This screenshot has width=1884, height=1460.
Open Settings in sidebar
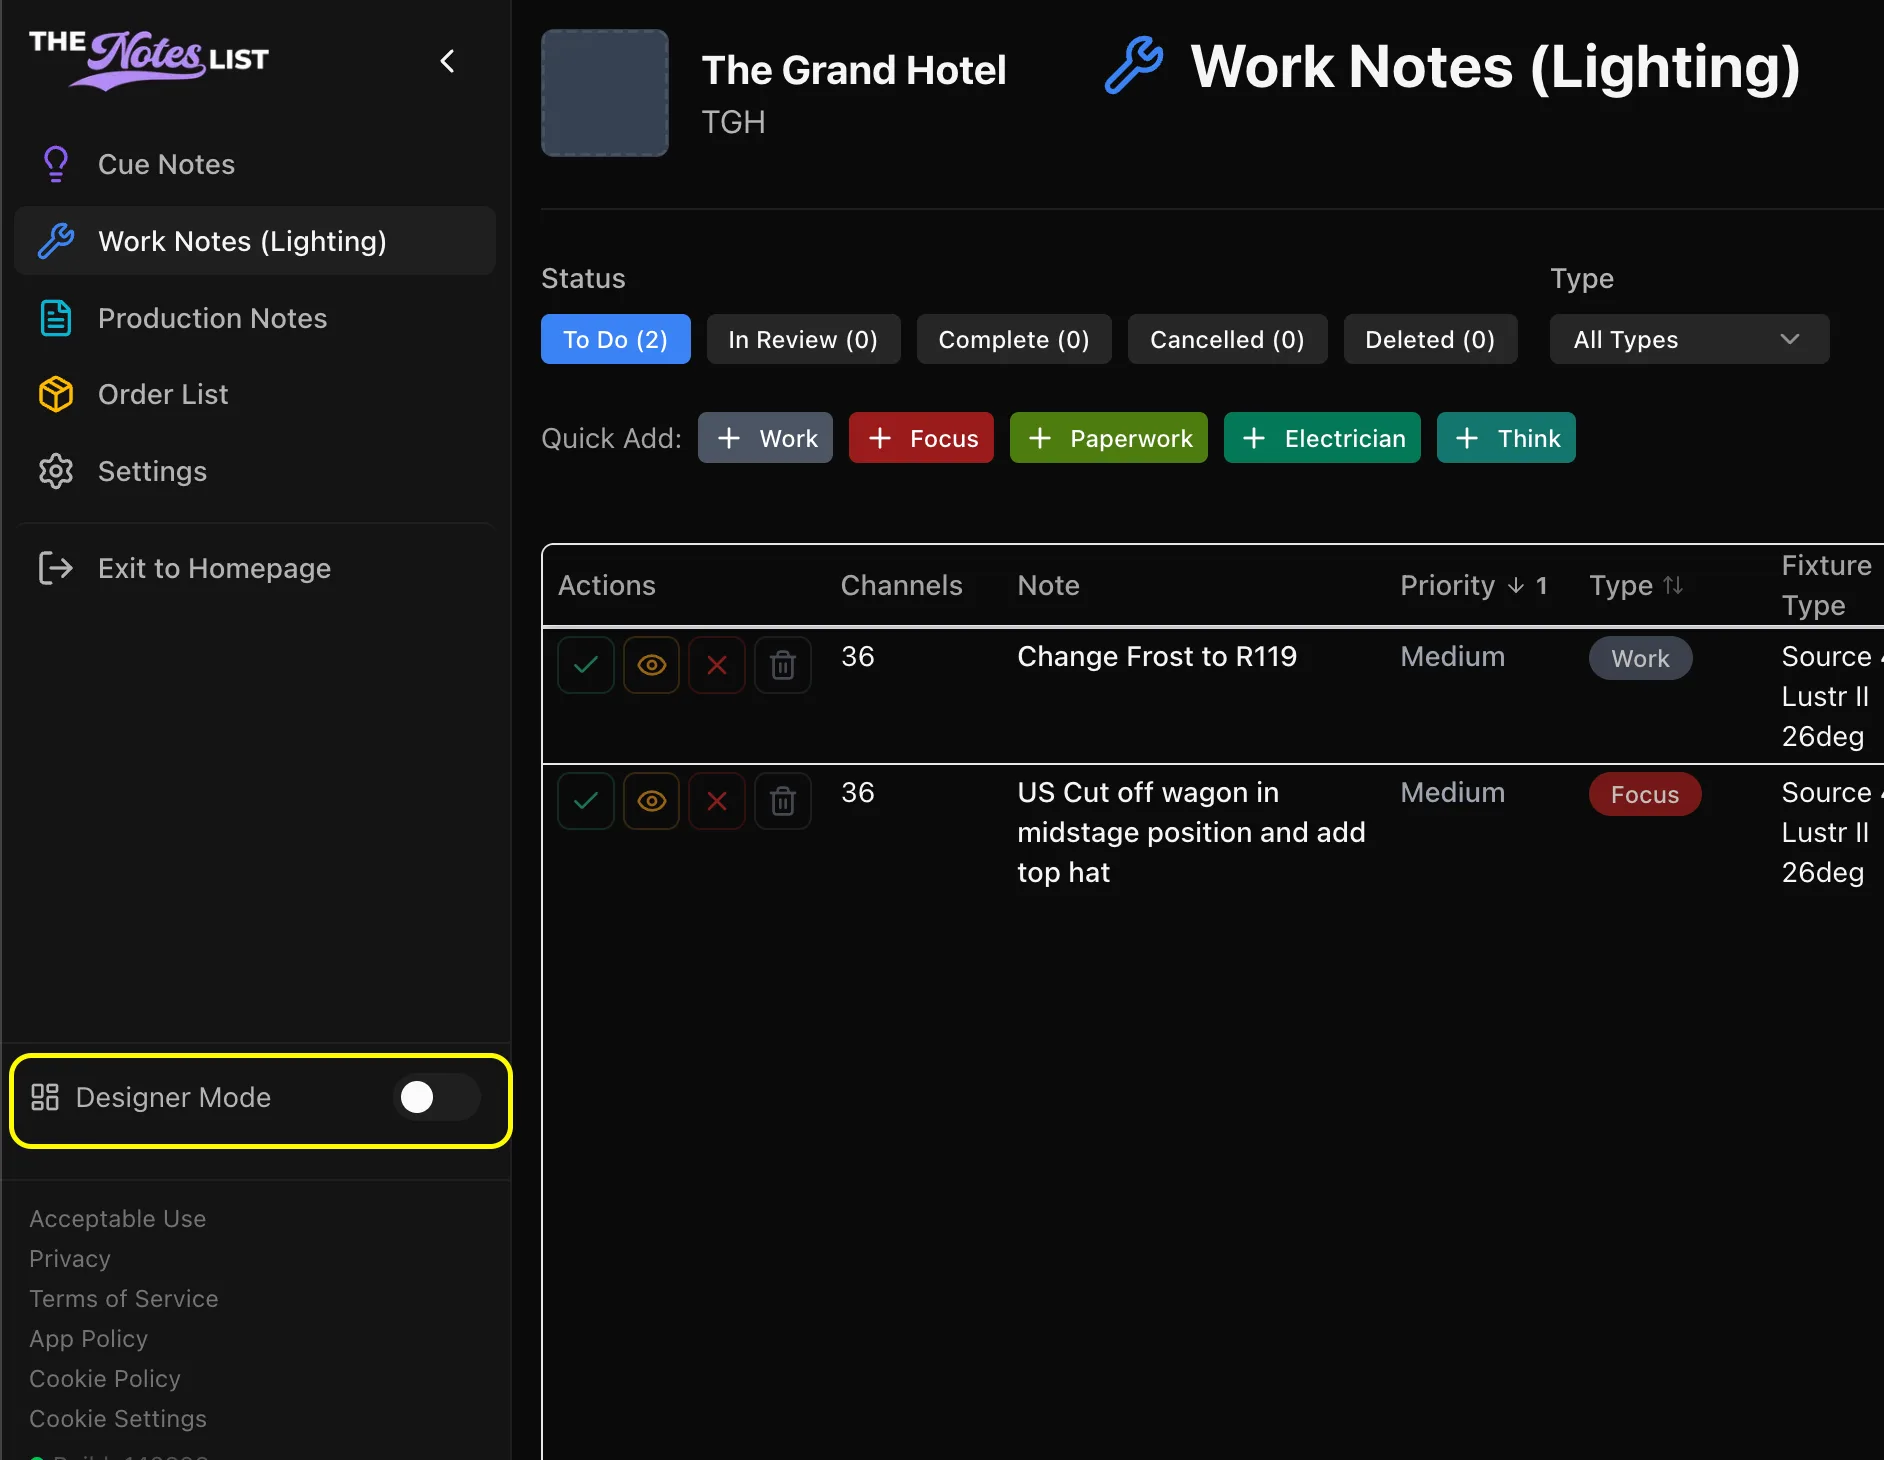[x=255, y=471]
